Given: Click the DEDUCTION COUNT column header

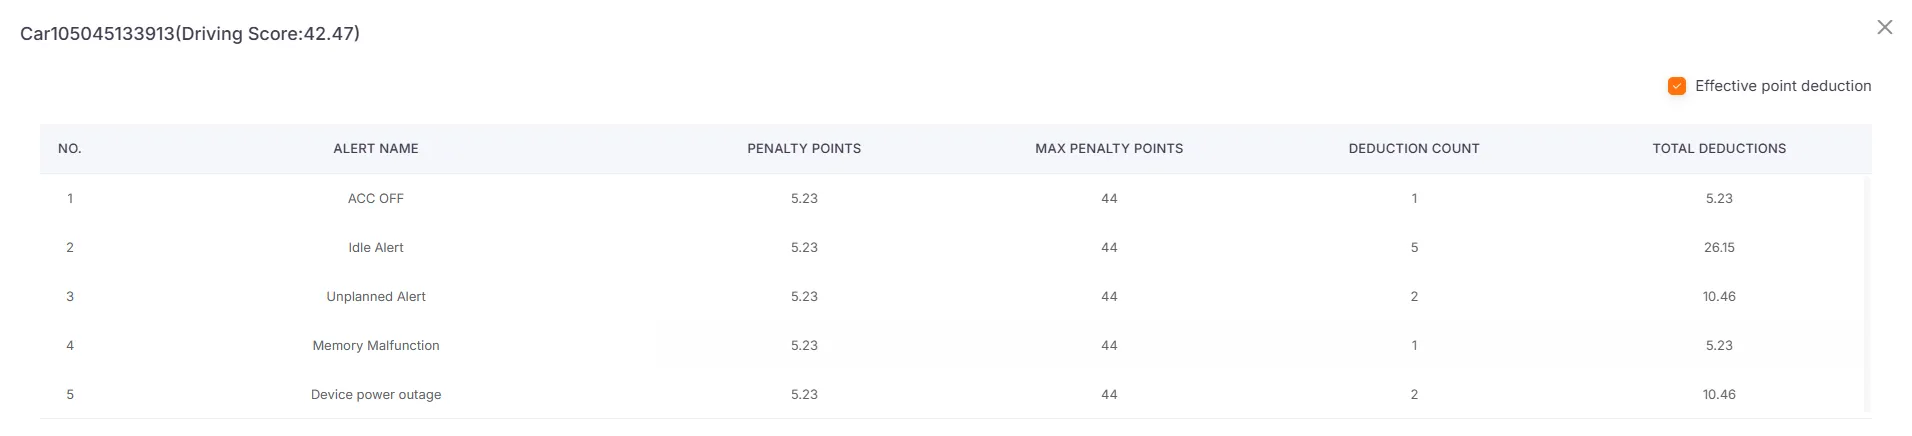Looking at the screenshot, I should pos(1413,149).
